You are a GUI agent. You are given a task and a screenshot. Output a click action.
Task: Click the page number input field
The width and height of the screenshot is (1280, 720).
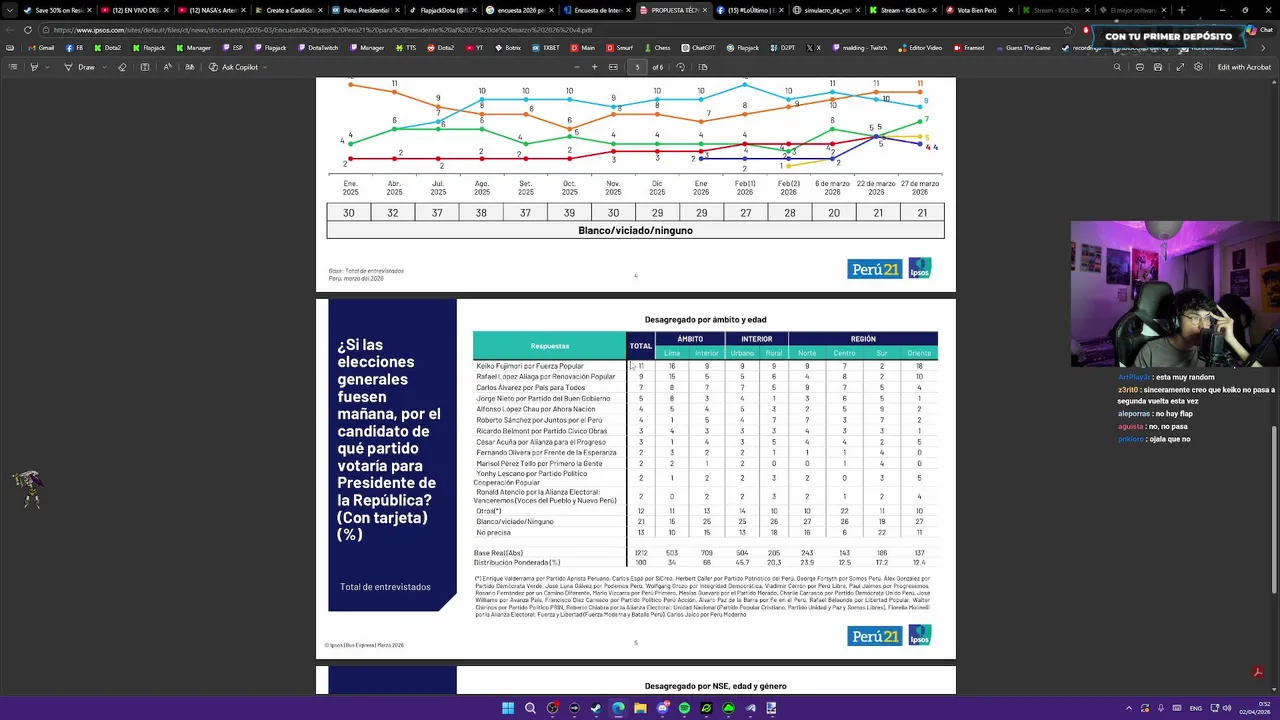pyautogui.click(x=637, y=67)
